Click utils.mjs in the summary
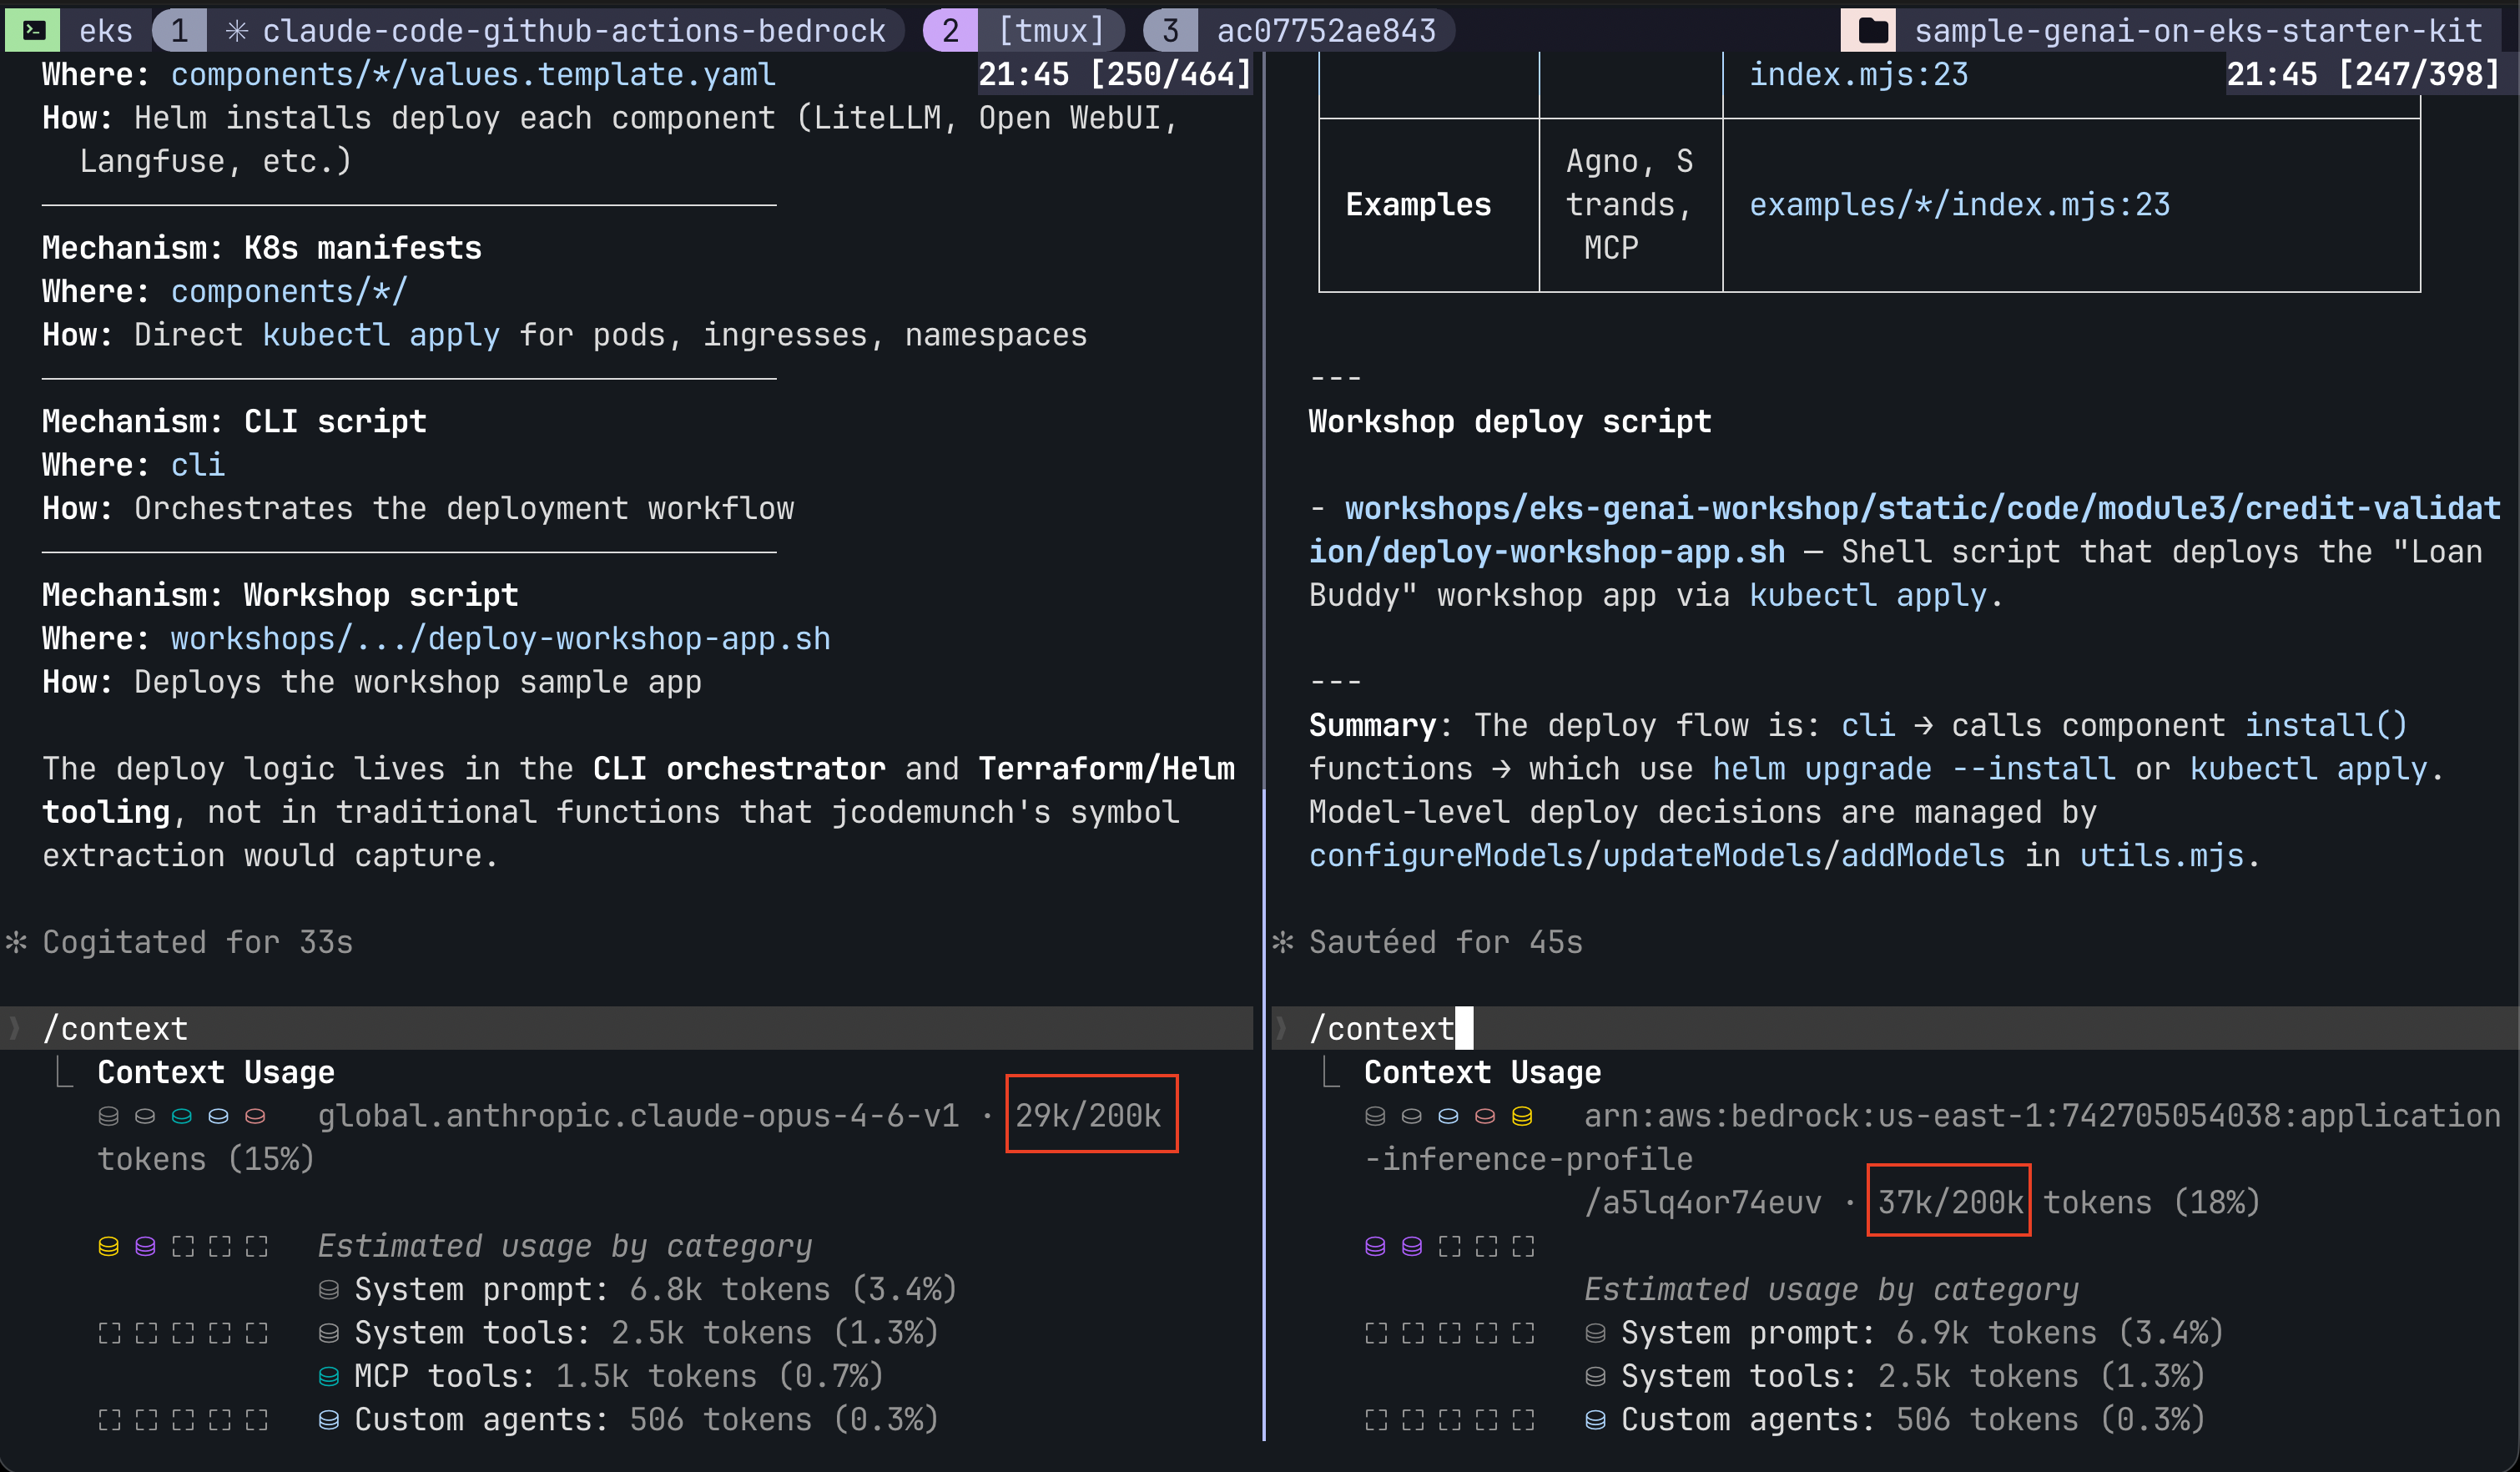Image resolution: width=2520 pixels, height=1472 pixels. point(2162,856)
